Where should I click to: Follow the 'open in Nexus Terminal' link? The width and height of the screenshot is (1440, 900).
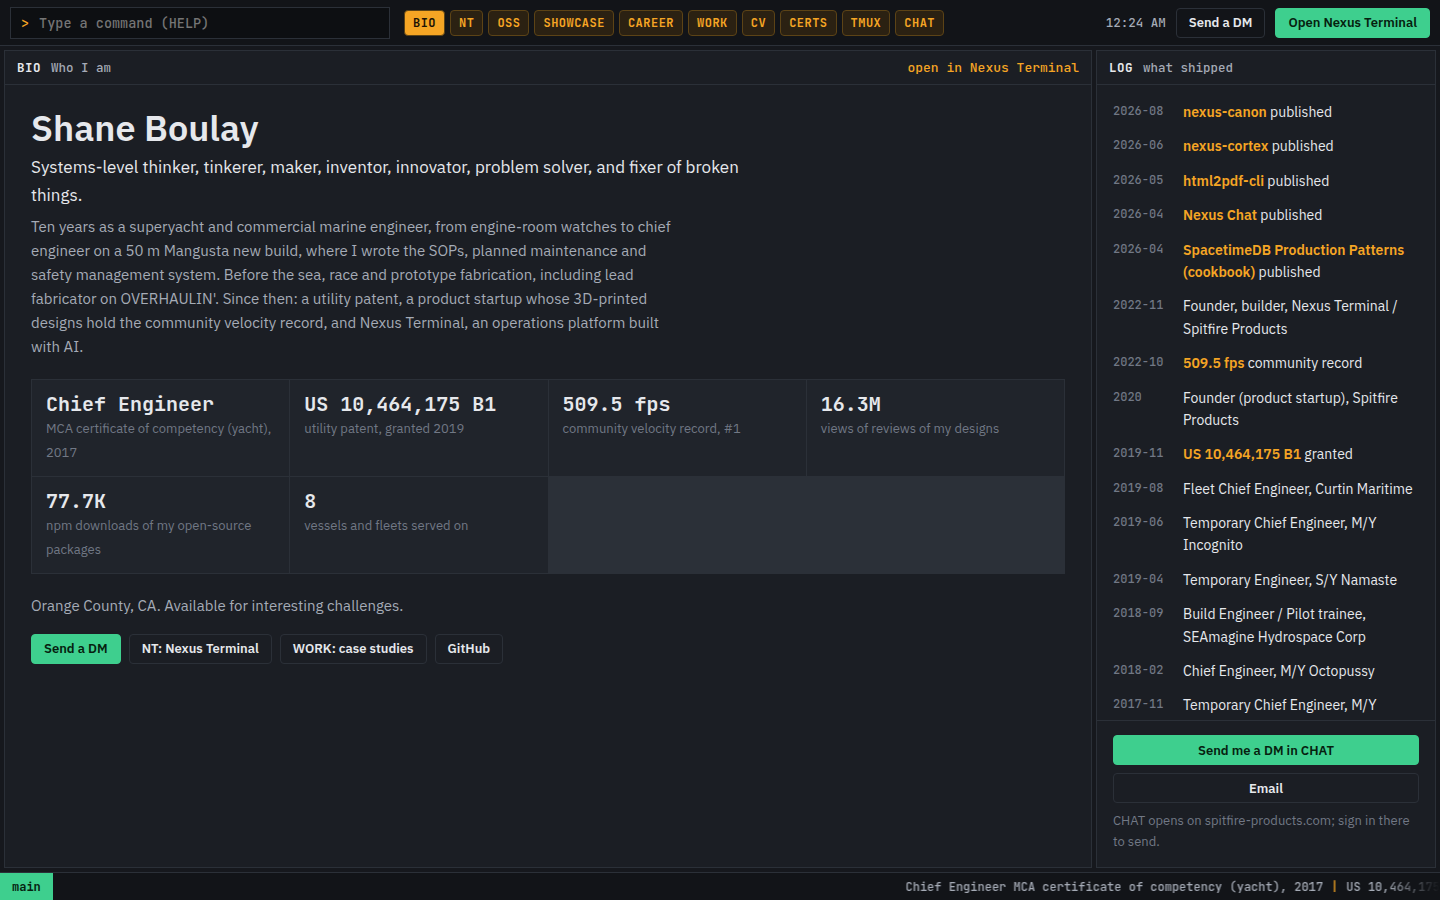(993, 68)
